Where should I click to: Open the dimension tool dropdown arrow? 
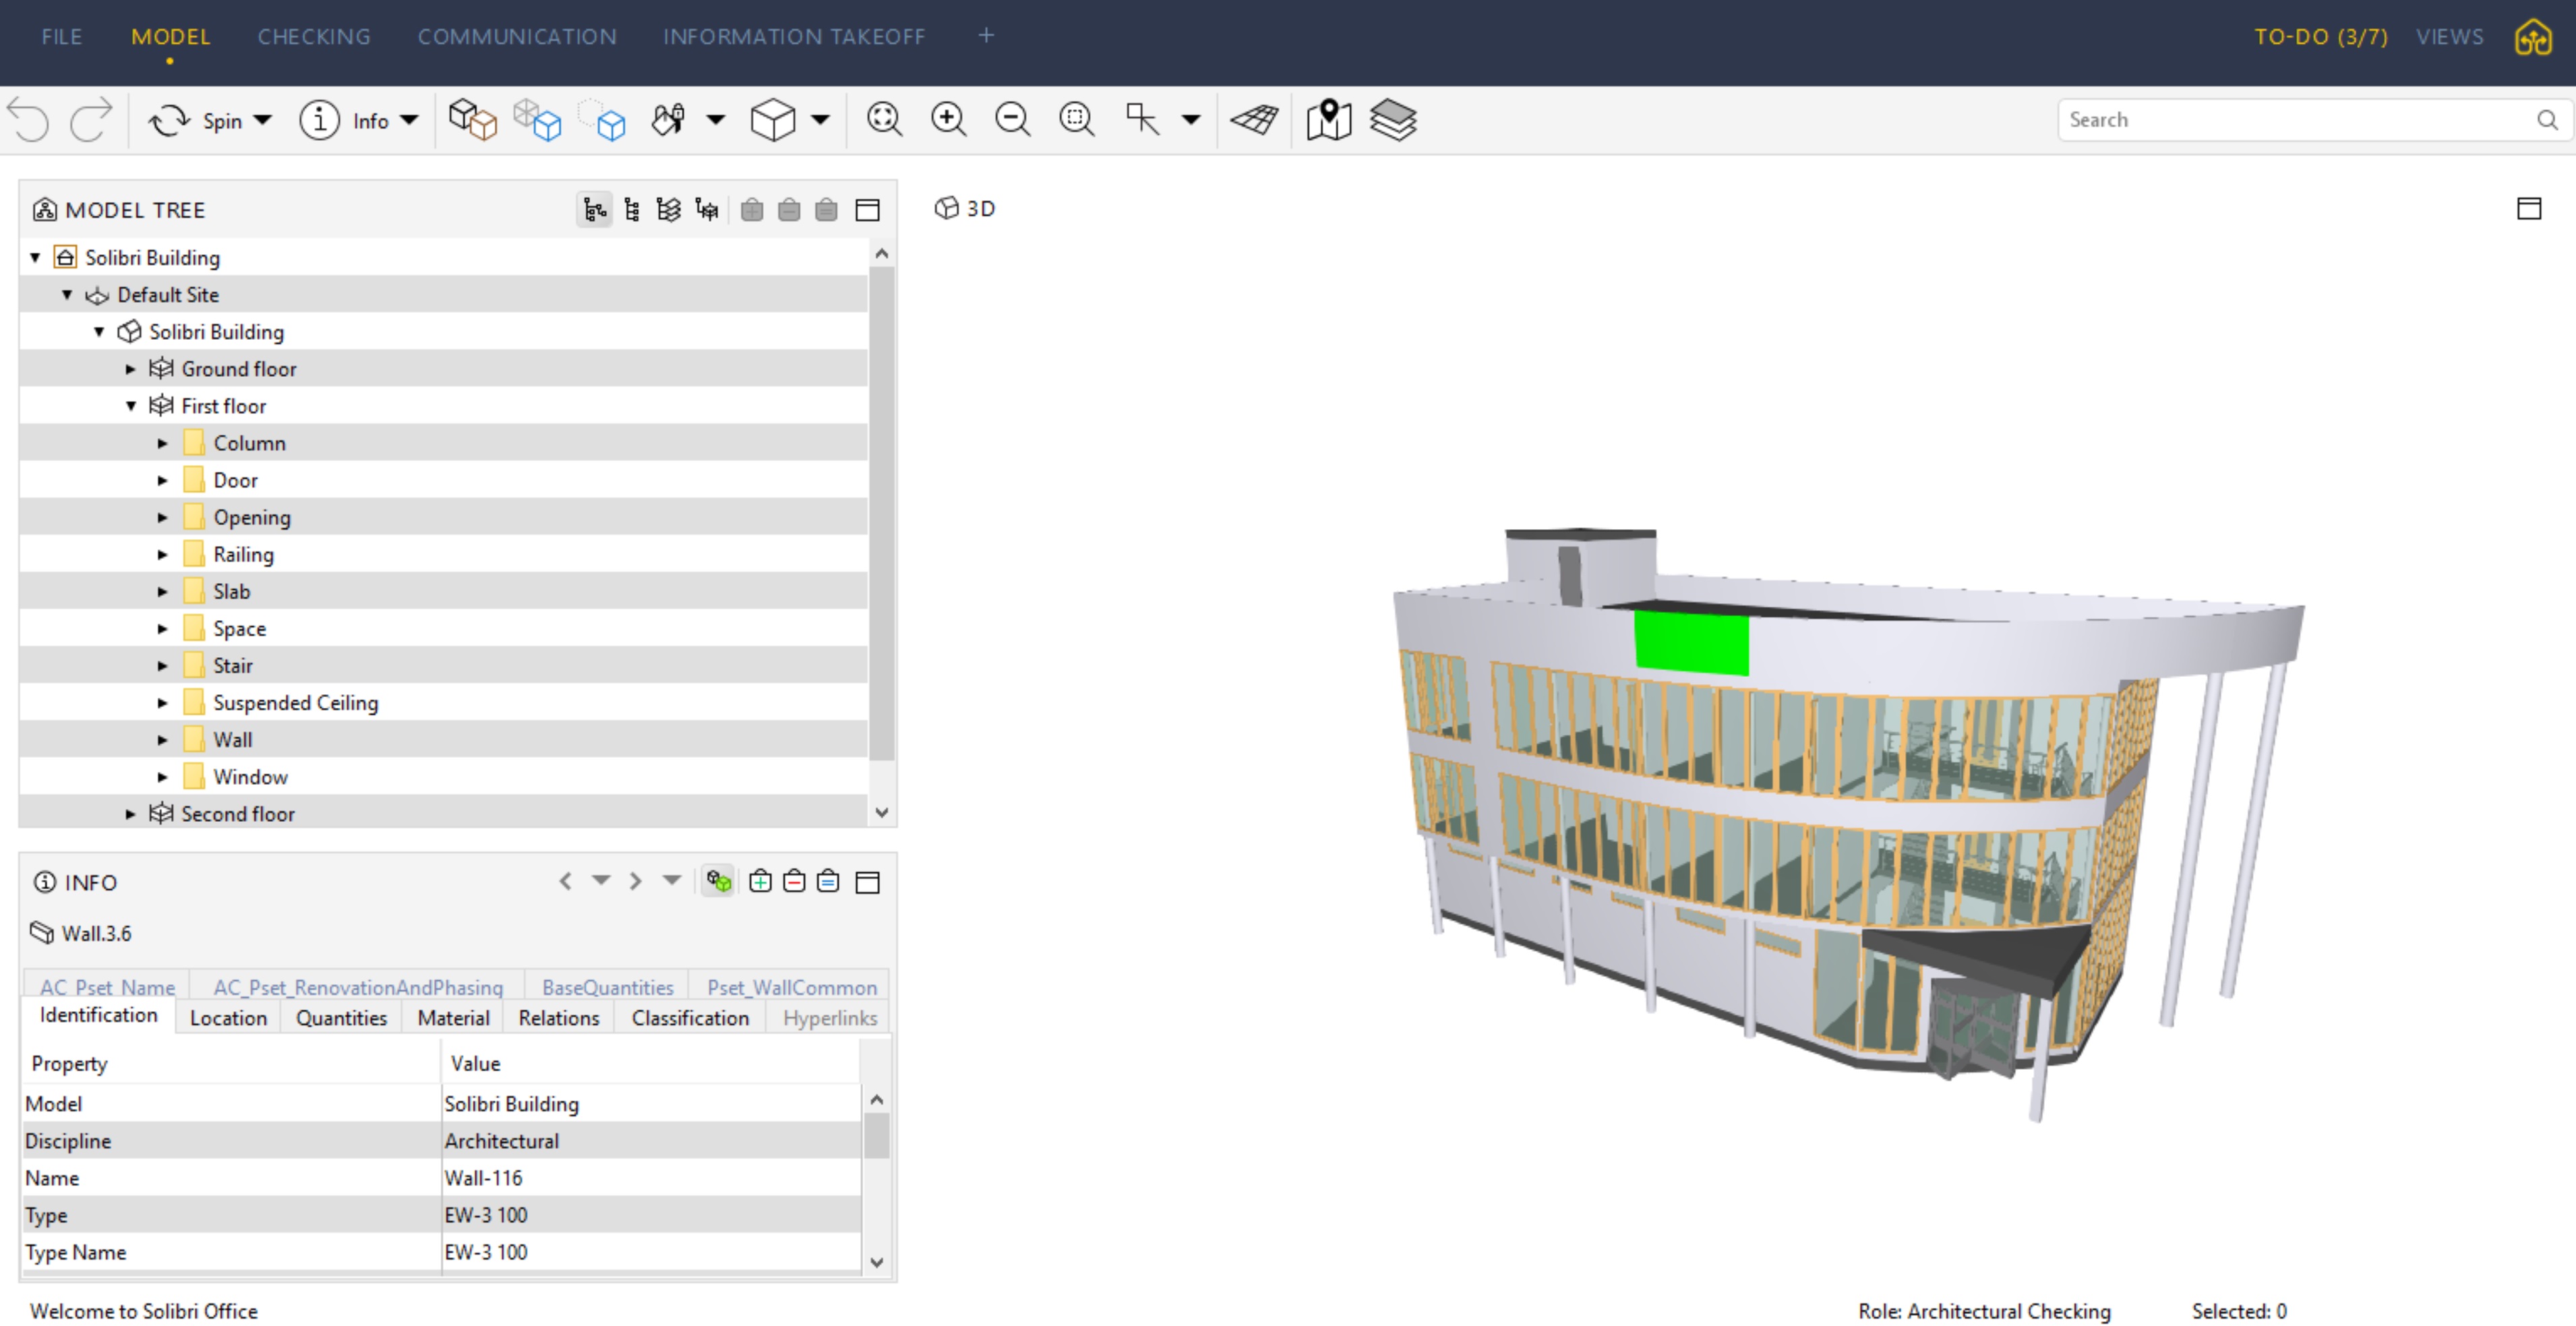coord(1190,120)
